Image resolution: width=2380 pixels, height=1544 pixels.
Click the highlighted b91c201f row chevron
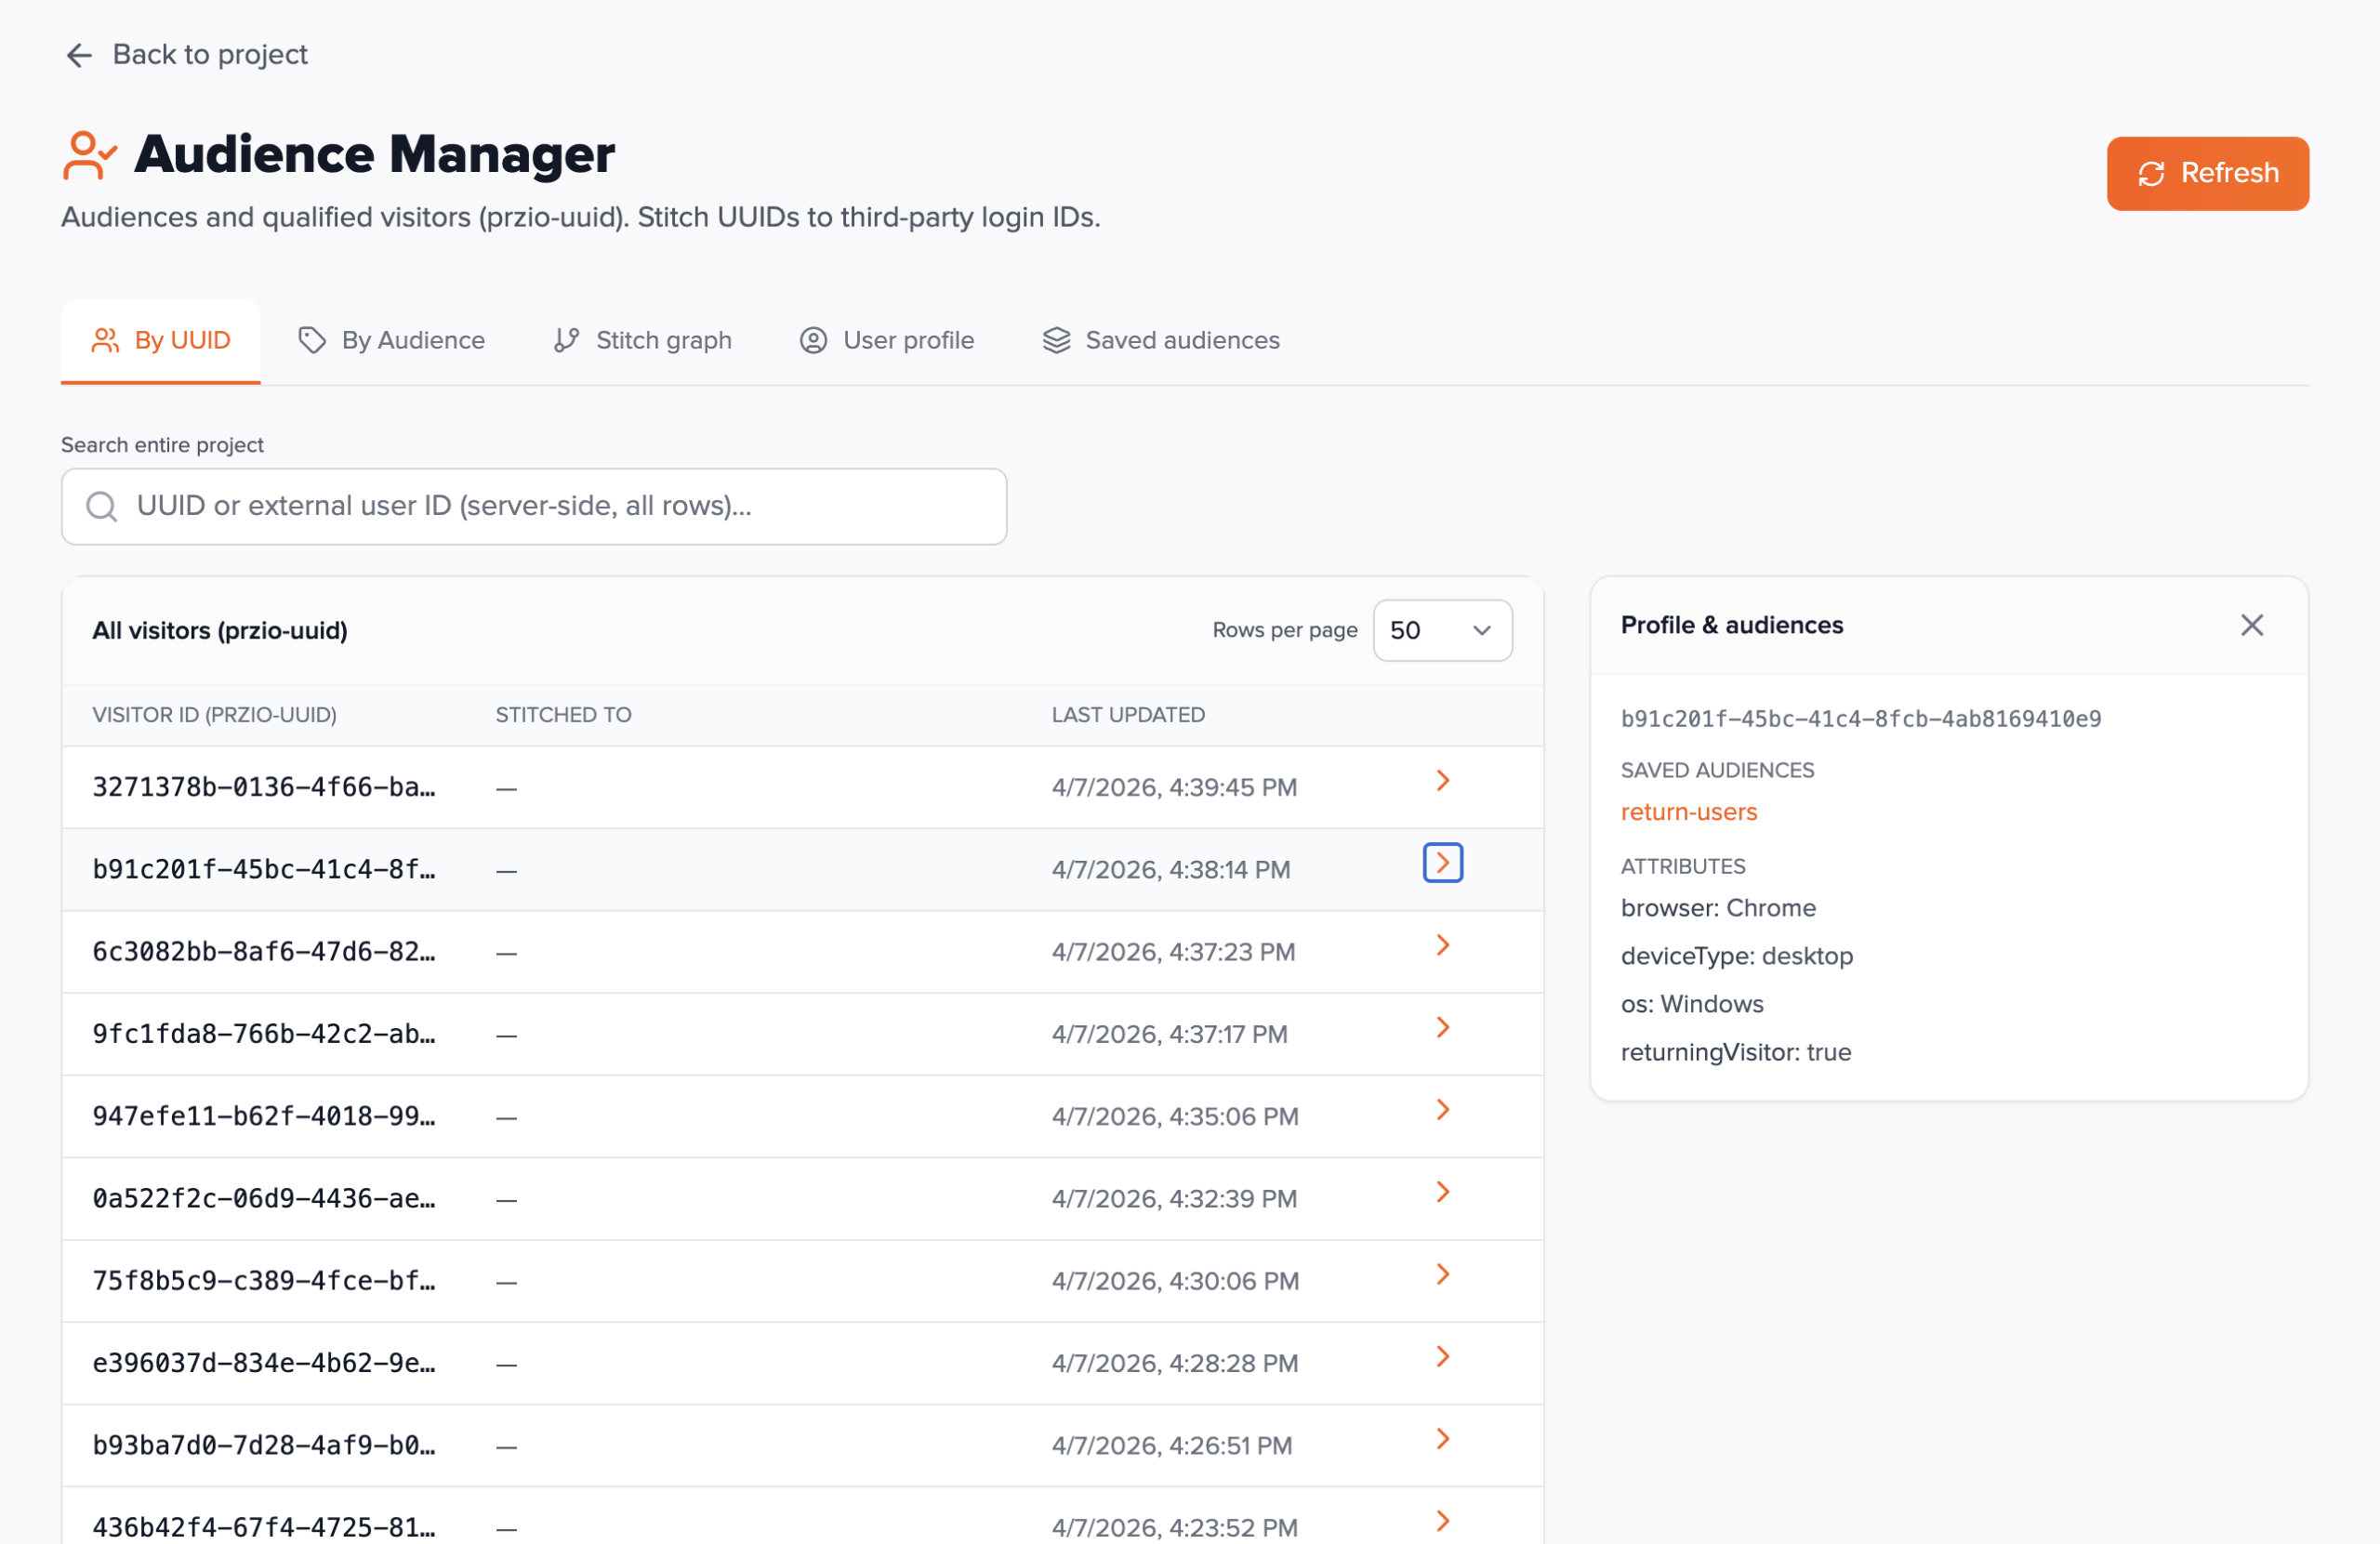[1442, 863]
